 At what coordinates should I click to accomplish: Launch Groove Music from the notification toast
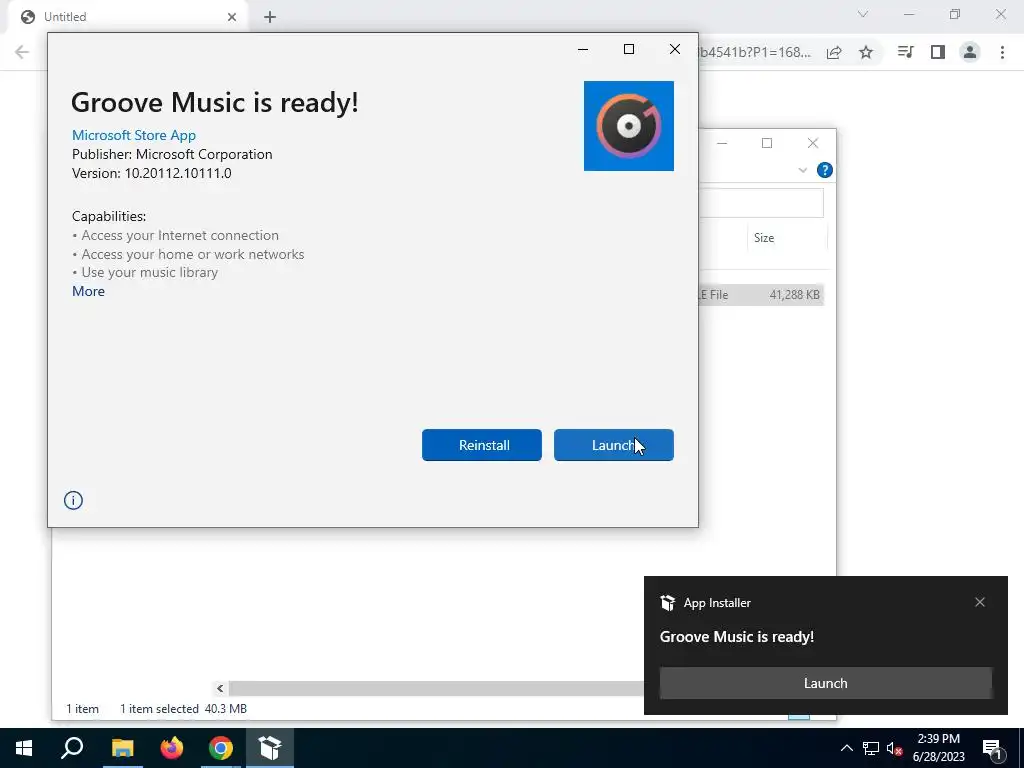click(825, 683)
